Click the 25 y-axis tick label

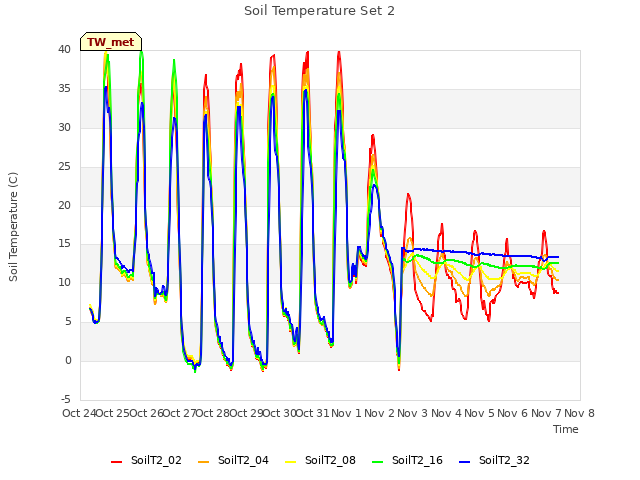64,167
